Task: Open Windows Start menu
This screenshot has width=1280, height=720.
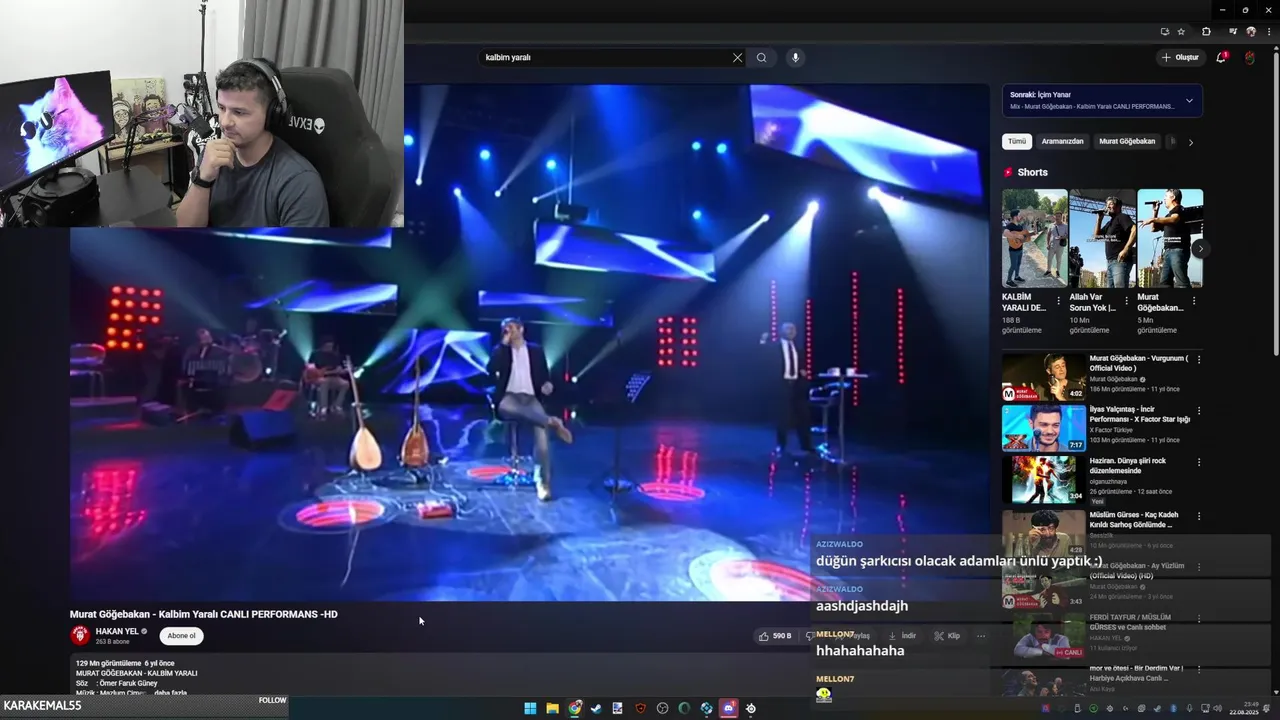Action: (x=530, y=708)
